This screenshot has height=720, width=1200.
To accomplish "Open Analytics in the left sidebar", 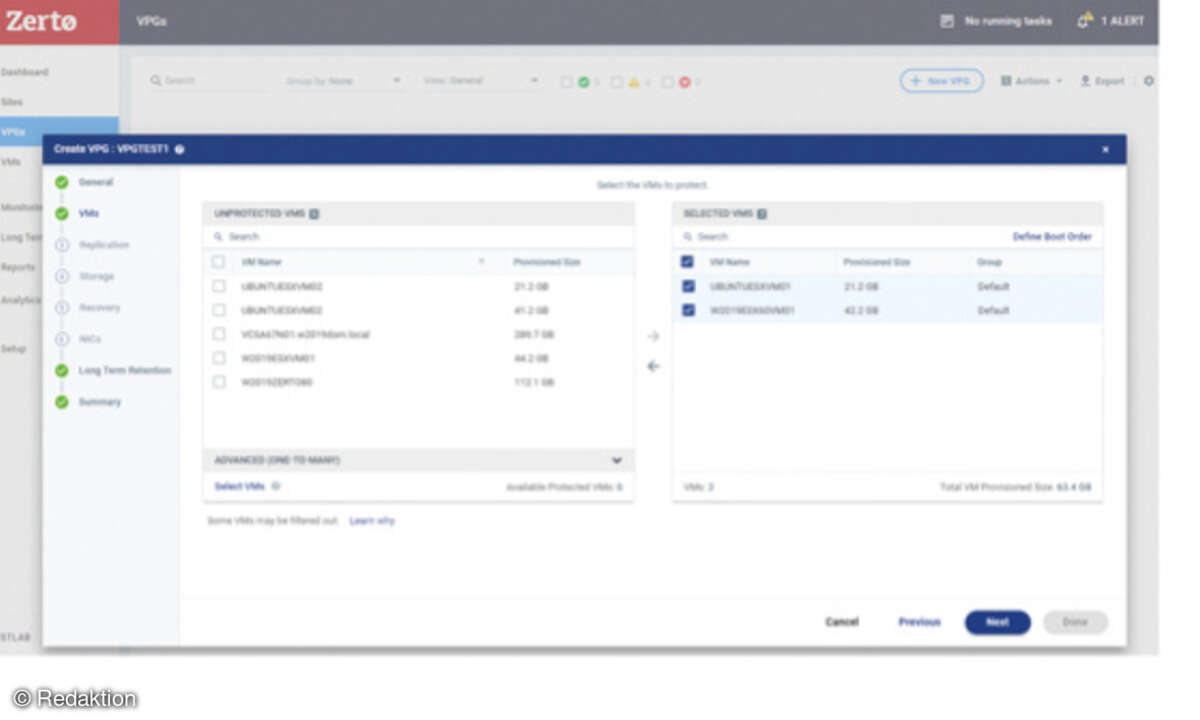I will click(x=20, y=300).
